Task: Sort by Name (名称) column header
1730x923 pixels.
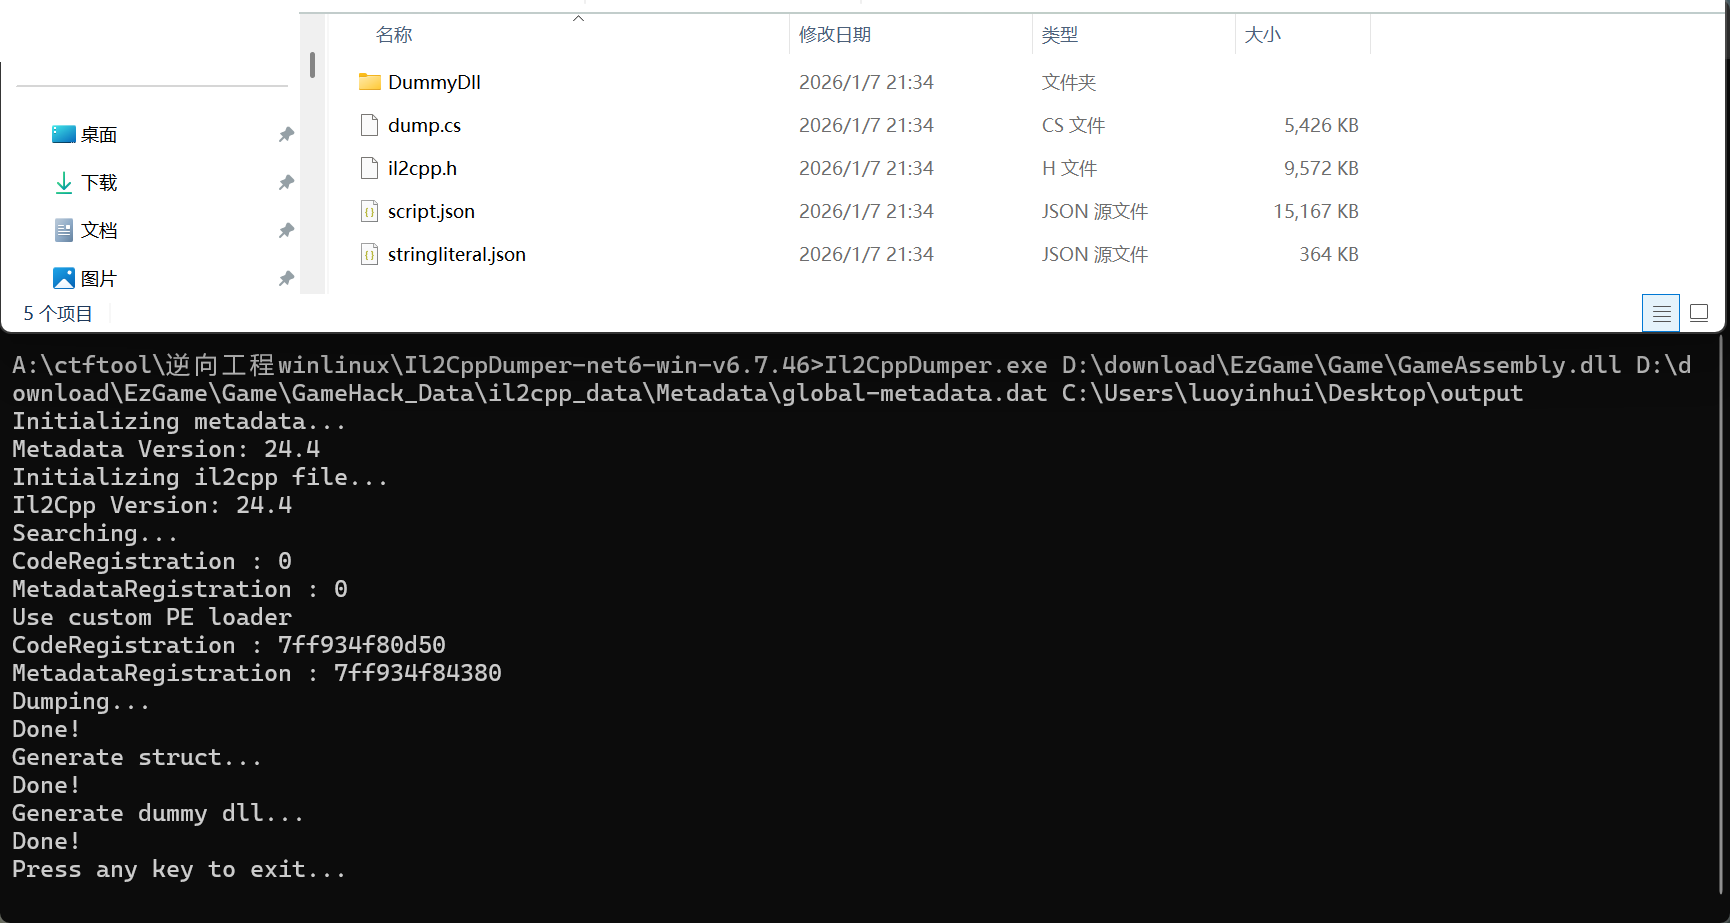Action: 394,35
